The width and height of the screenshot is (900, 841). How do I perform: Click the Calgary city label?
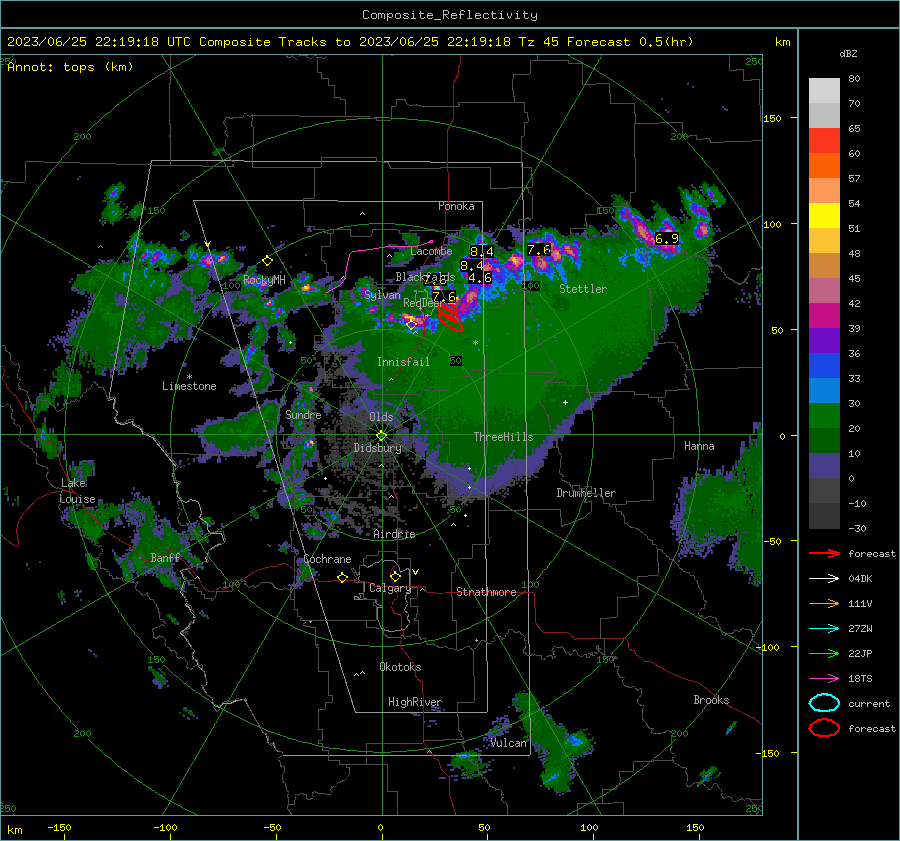point(390,588)
